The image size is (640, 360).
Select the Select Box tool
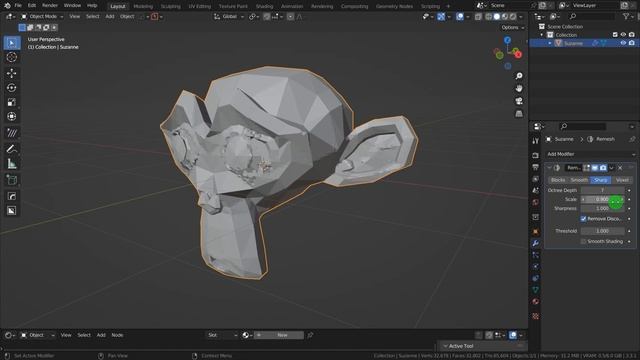(x=12, y=43)
